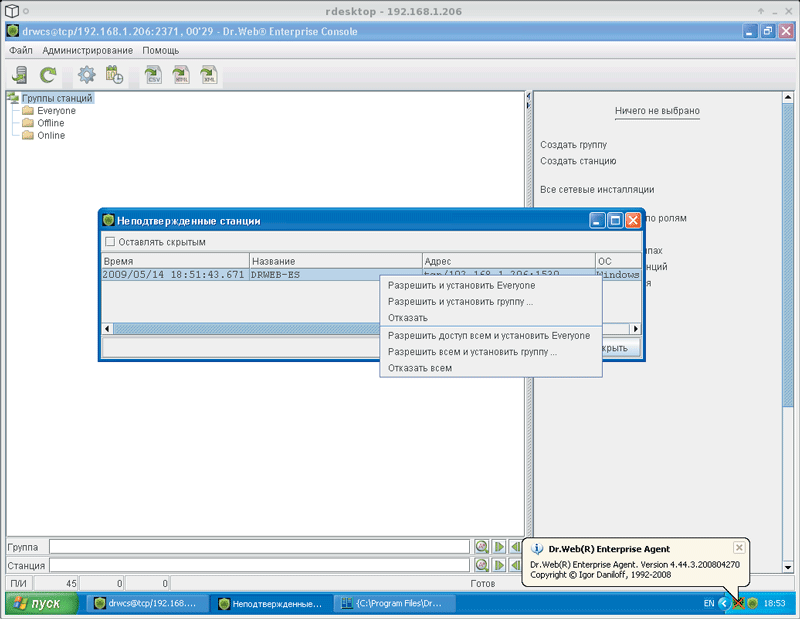Click the green forward arrow beside Группа
This screenshot has height=619, width=800.
click(x=499, y=547)
